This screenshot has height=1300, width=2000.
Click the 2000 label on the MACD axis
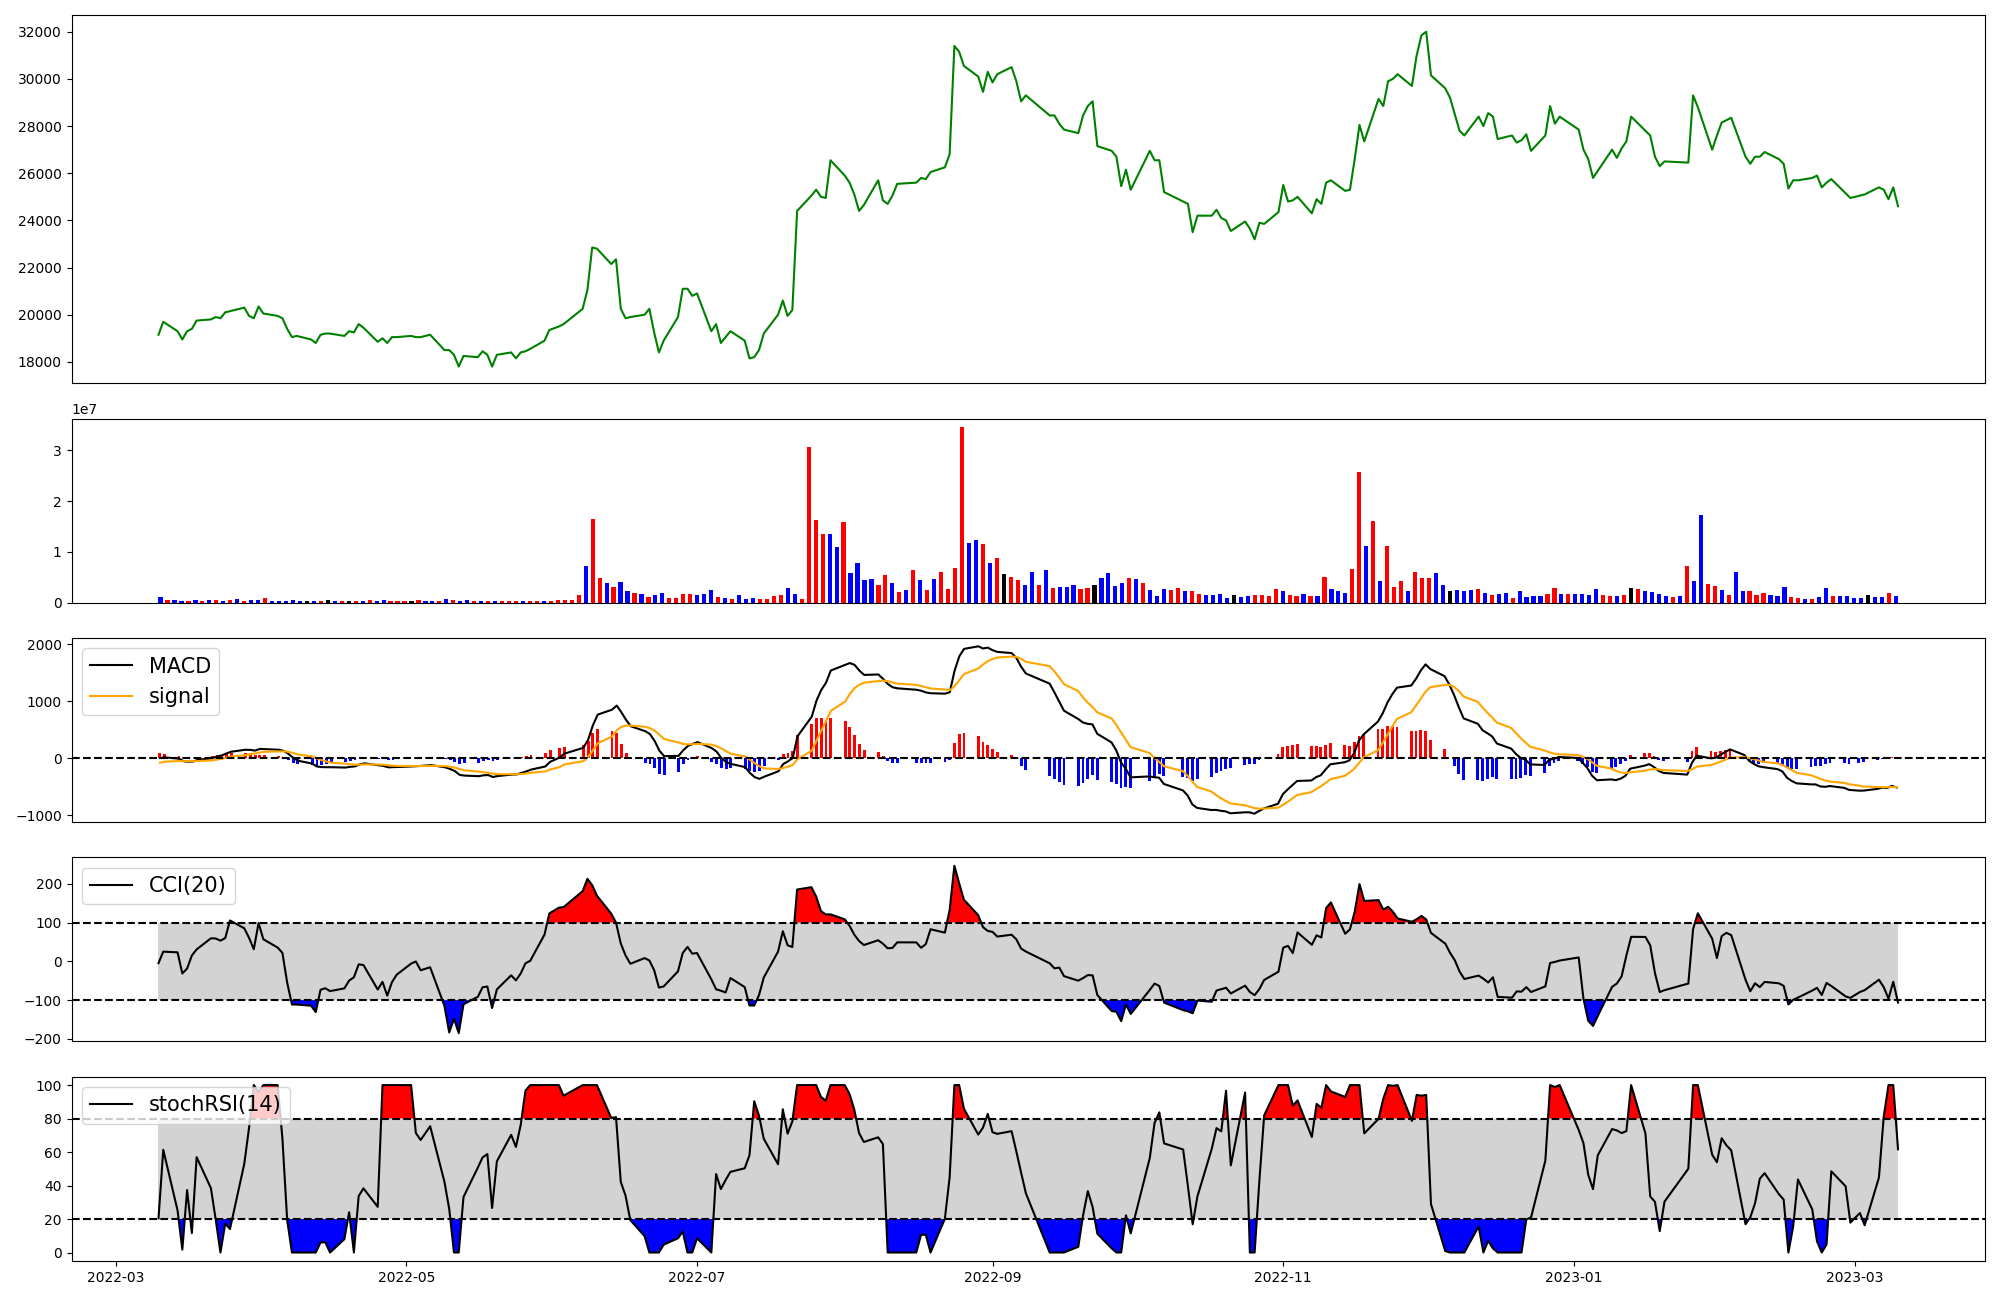tap(45, 645)
